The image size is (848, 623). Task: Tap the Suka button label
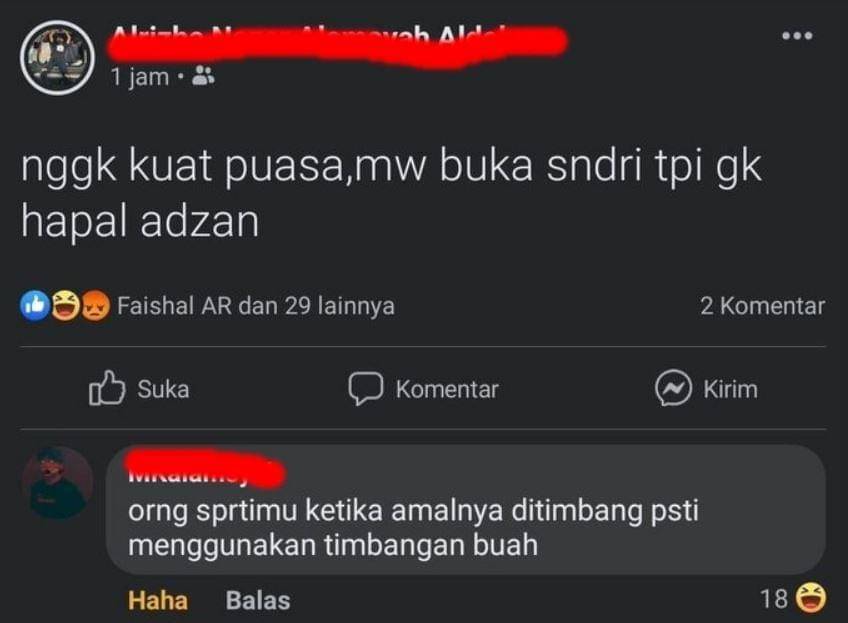tap(163, 389)
